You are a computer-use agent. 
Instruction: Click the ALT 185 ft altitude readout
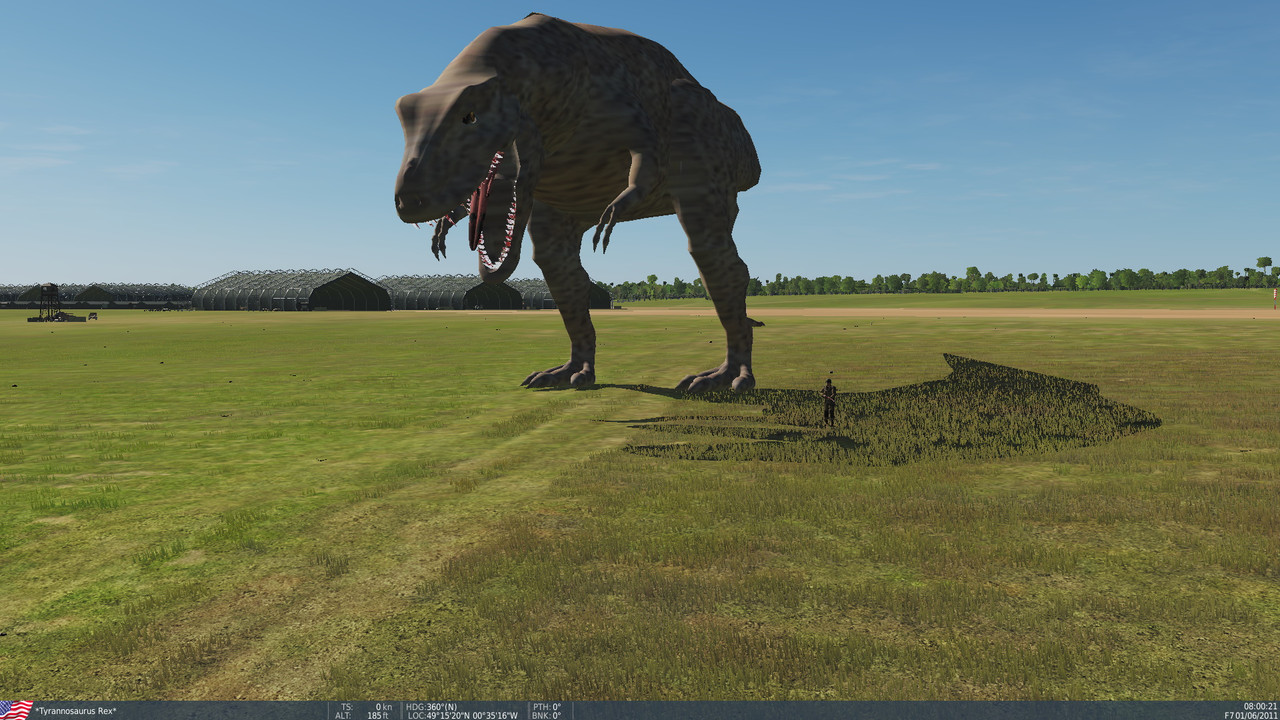click(366, 715)
